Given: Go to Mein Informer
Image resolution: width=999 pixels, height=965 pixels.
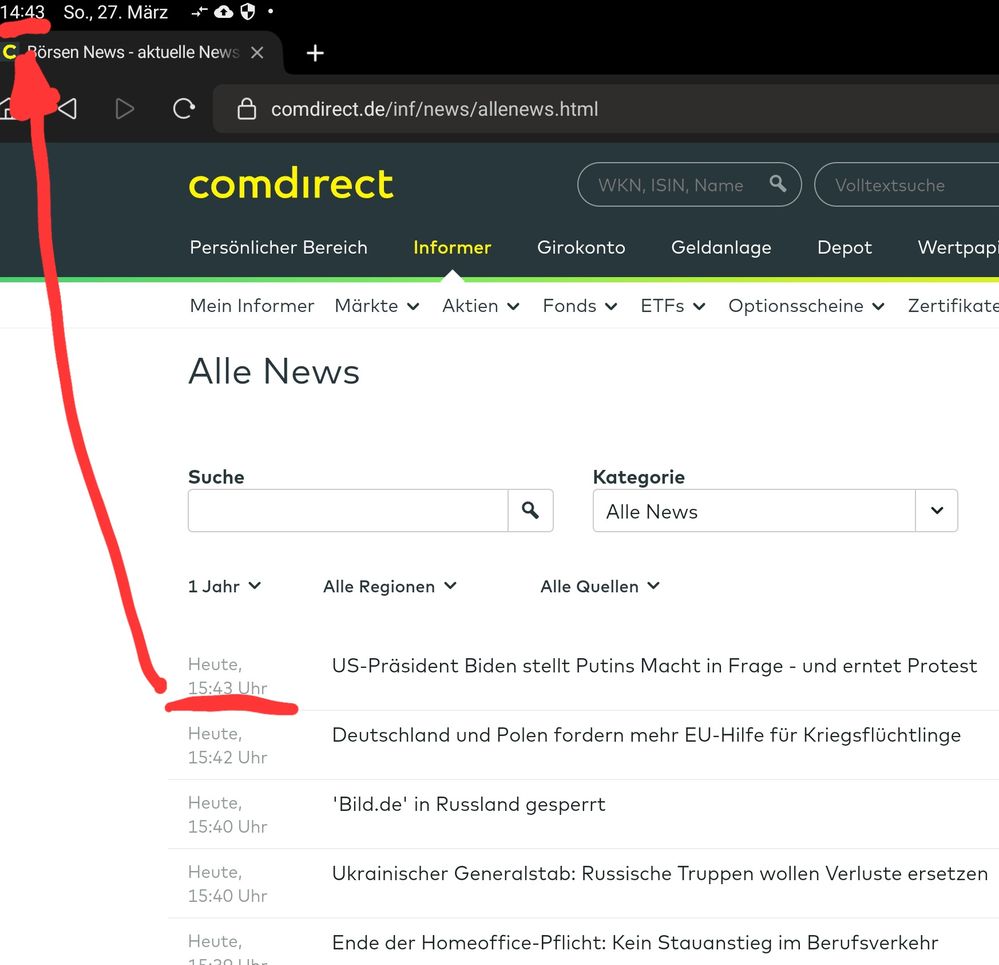Looking at the screenshot, I should (252, 306).
